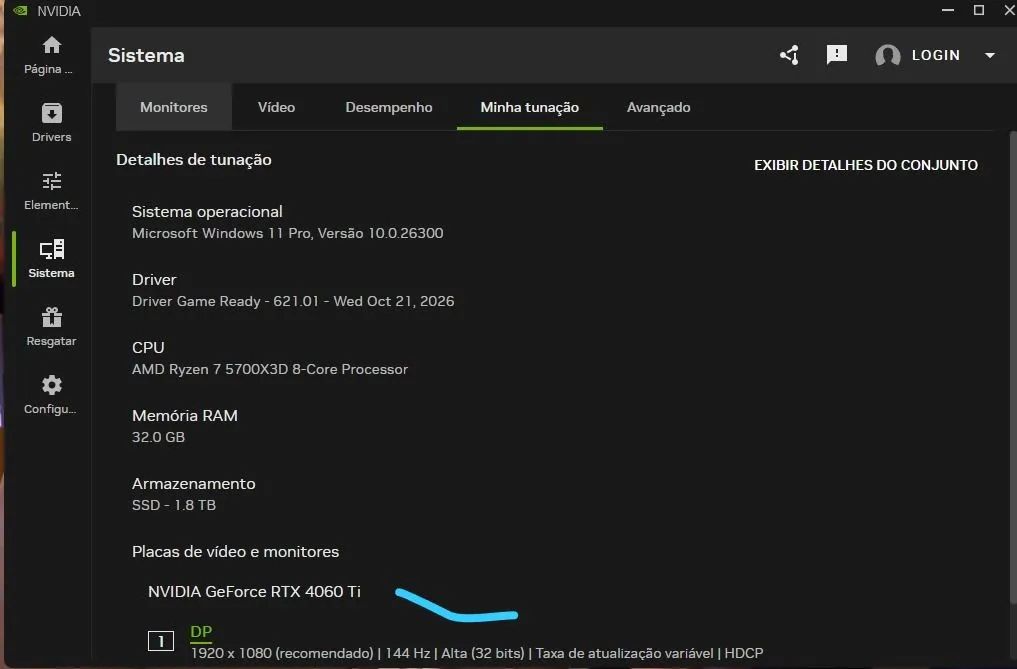
Task: Click the share icon in header
Action: coord(789,55)
